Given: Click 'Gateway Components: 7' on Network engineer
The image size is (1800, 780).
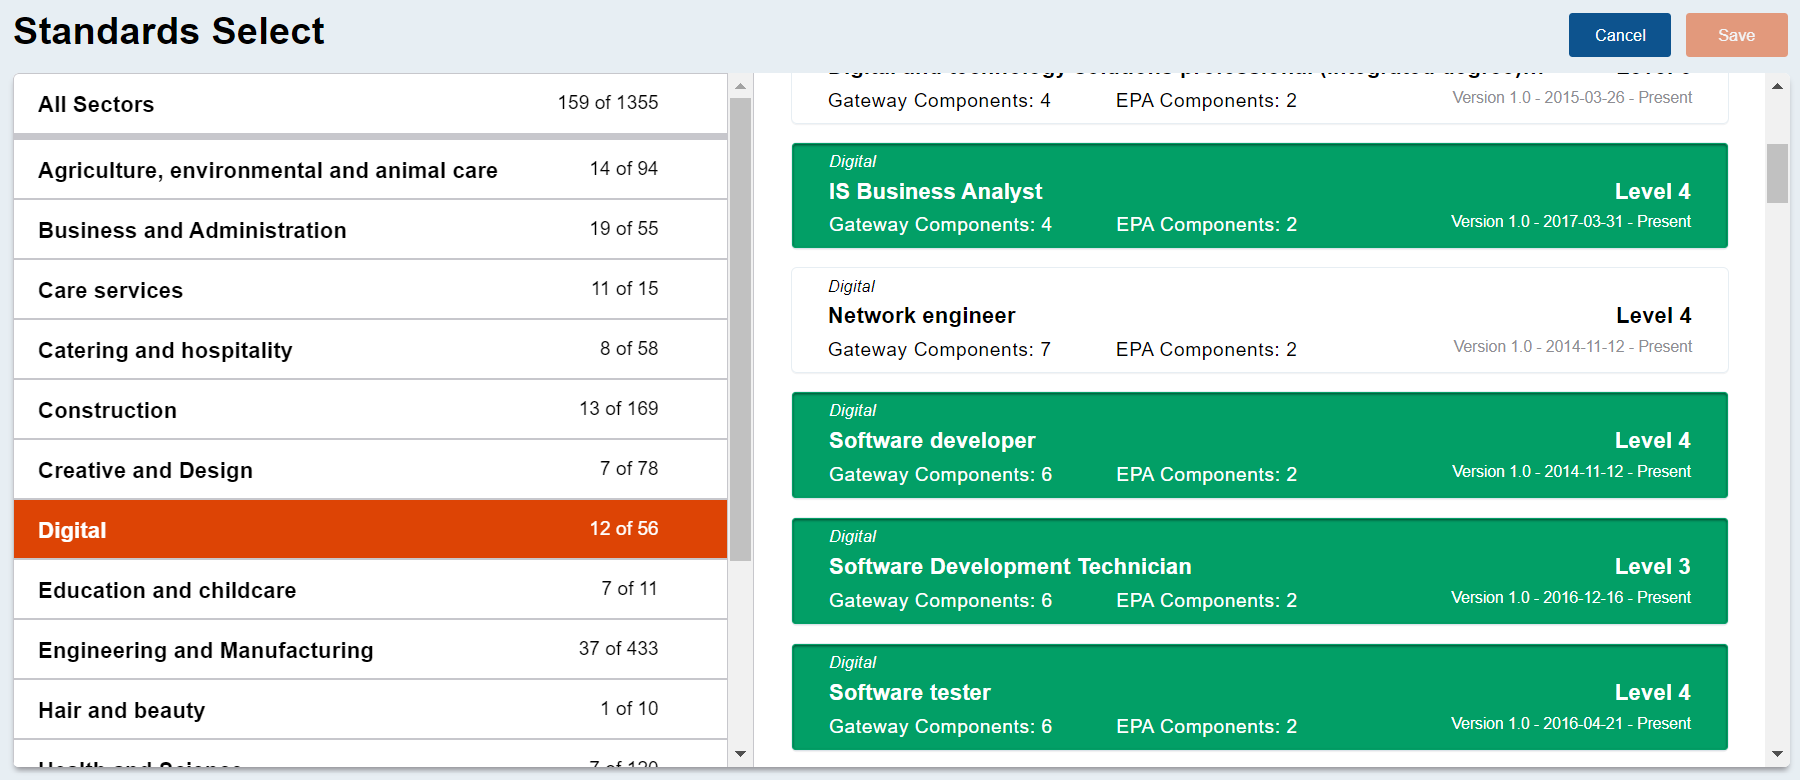Looking at the screenshot, I should pyautogui.click(x=939, y=349).
